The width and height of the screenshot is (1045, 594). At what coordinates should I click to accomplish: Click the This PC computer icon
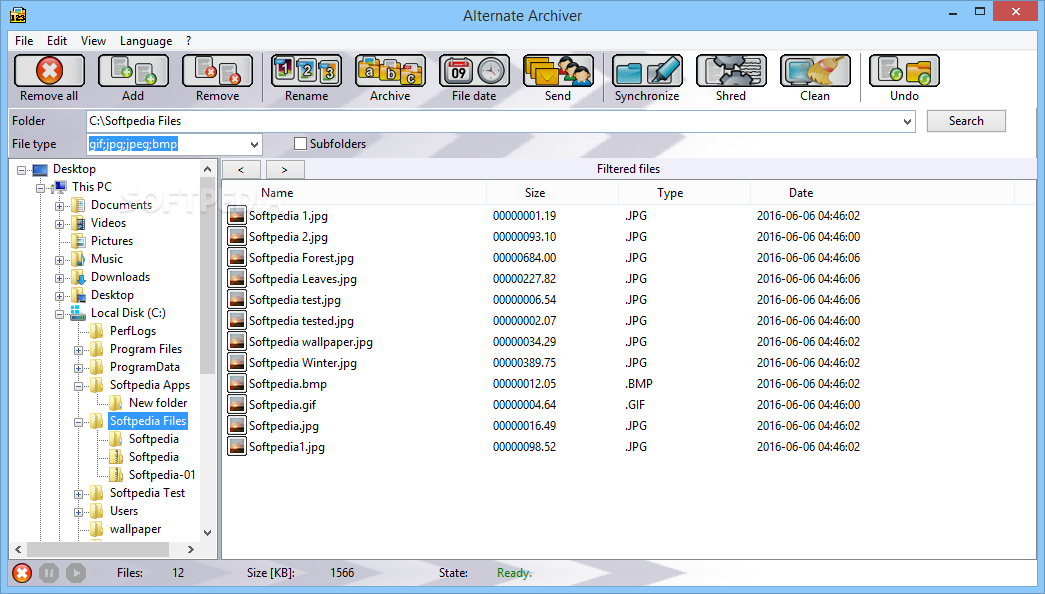point(60,187)
